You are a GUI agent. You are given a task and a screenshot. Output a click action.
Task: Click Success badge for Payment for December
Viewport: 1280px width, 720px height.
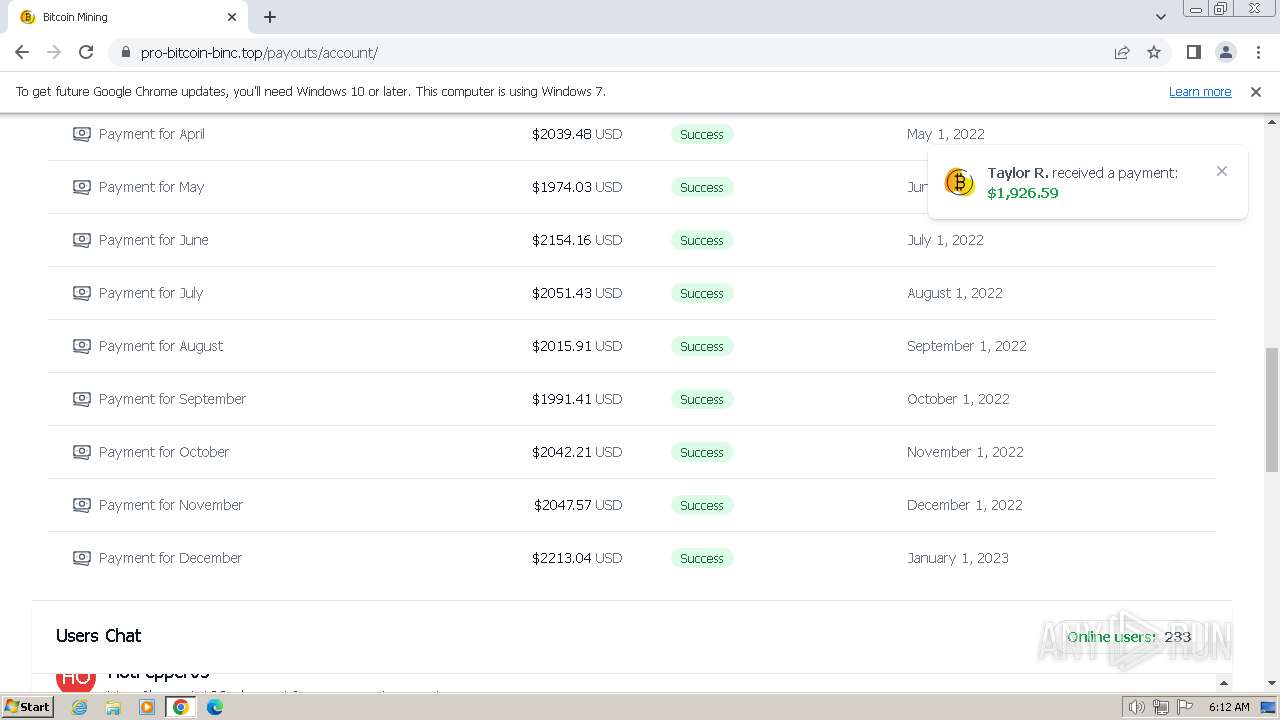pos(702,558)
